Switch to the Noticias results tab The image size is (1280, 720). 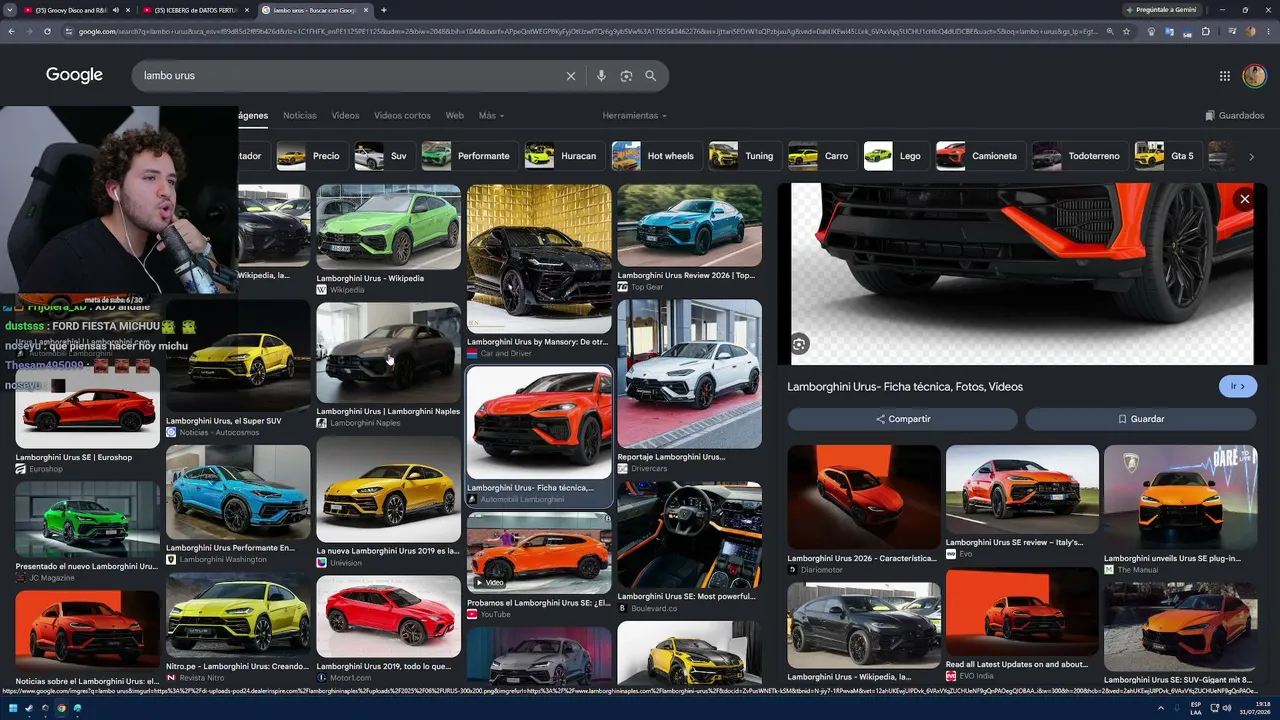[299, 115]
